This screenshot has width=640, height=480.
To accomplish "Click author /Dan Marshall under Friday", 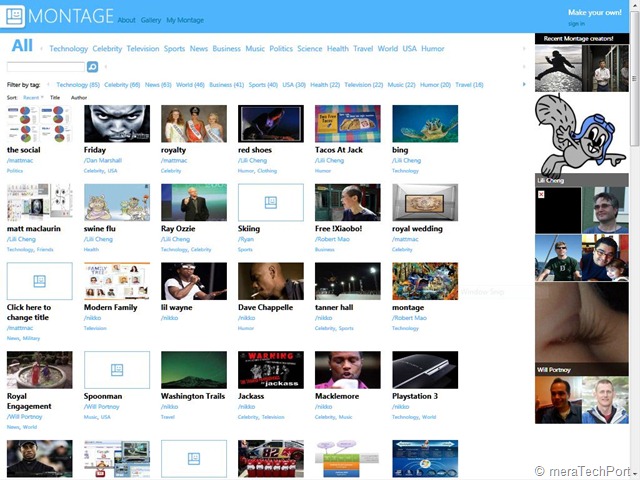I will click(103, 160).
